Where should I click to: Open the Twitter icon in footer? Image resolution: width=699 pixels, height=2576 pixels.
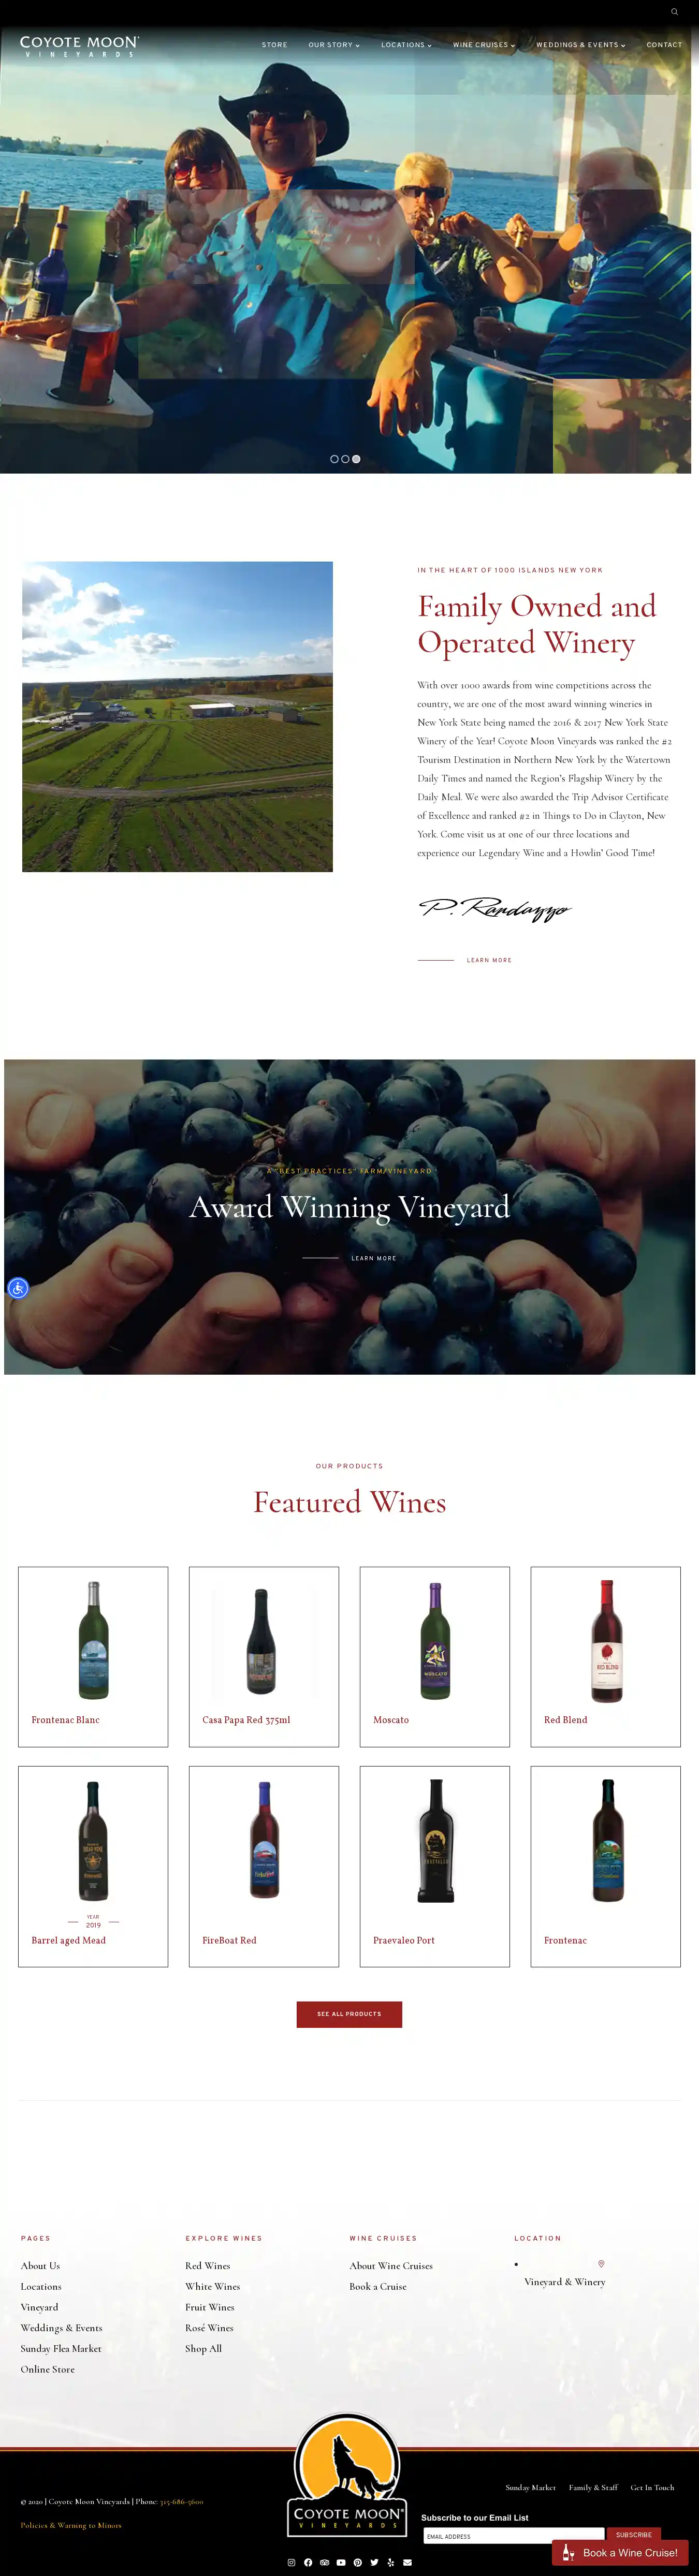(374, 2562)
